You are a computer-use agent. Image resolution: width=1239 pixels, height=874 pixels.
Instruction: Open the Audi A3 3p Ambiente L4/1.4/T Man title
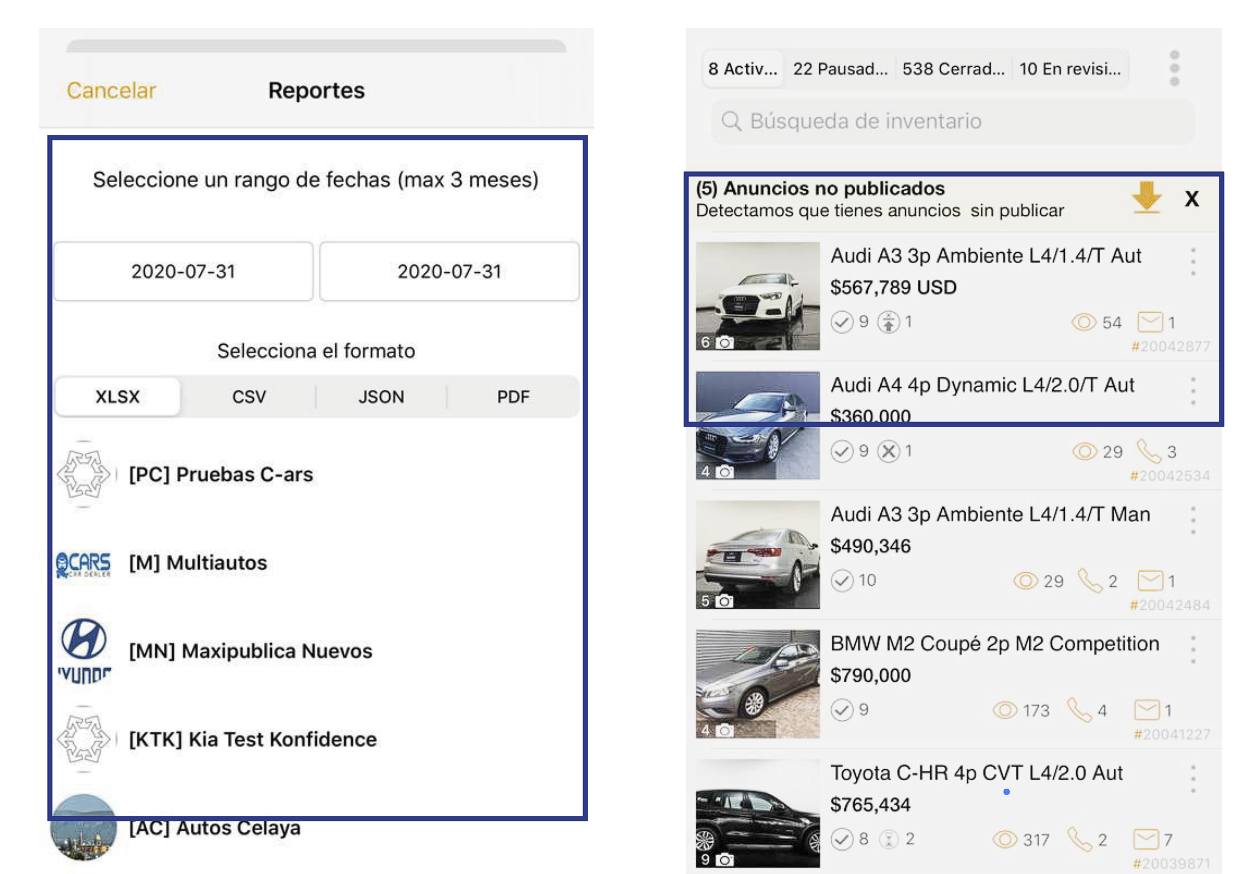(990, 514)
